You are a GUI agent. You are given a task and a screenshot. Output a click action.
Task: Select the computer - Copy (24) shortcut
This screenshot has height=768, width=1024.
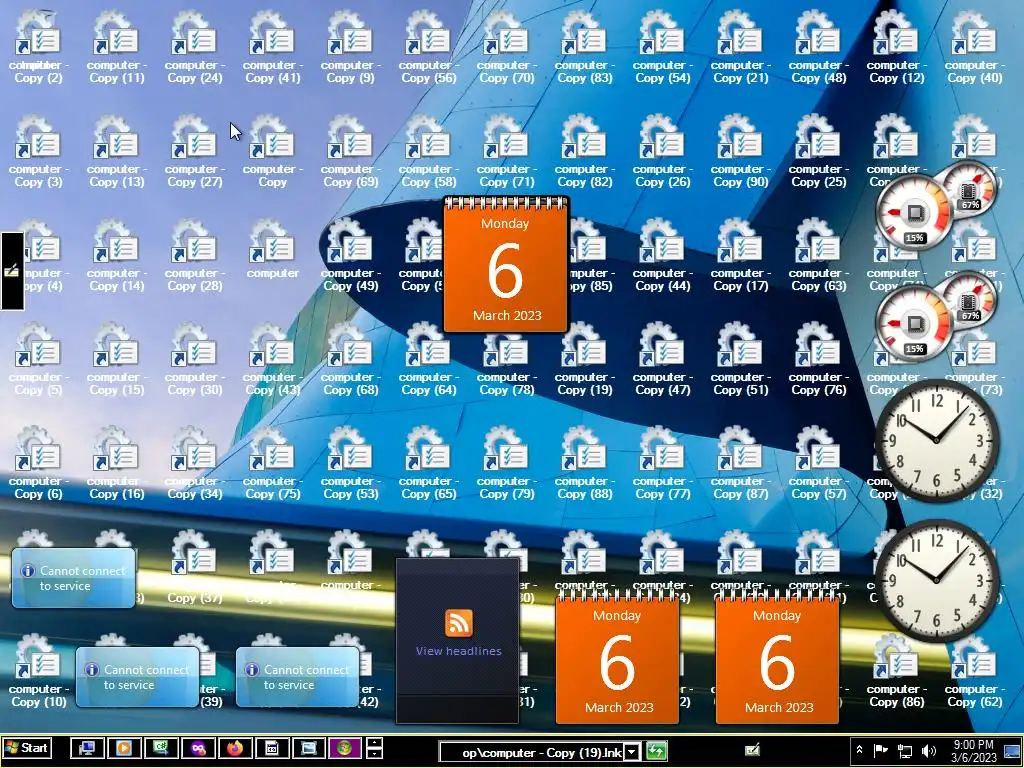pos(195,47)
